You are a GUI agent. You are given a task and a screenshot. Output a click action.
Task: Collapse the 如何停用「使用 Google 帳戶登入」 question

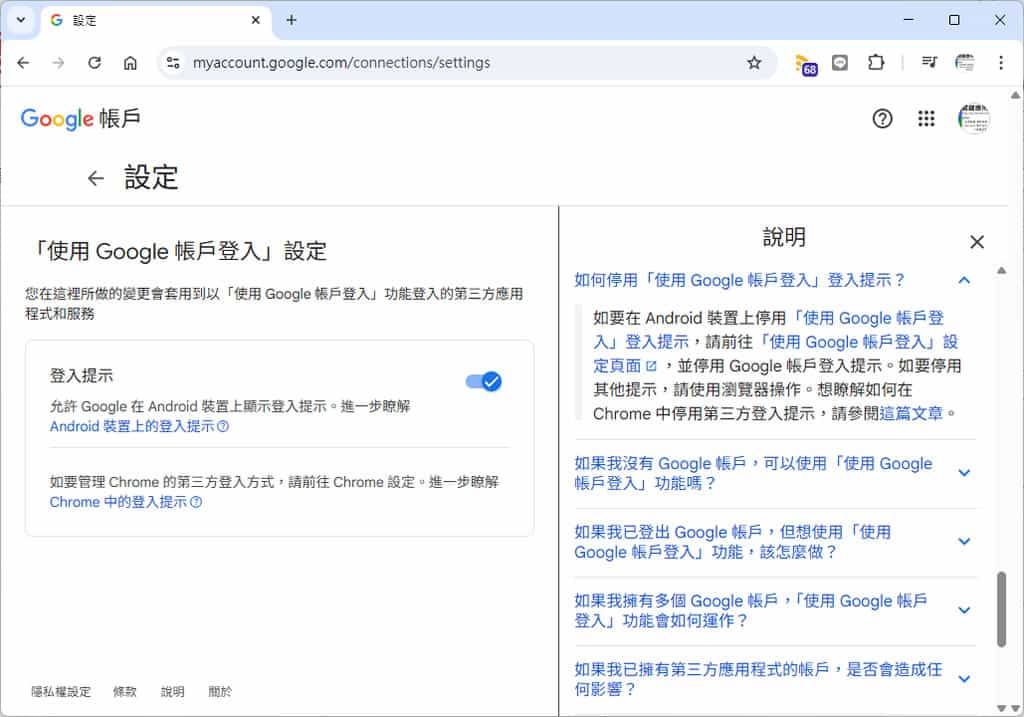coord(964,281)
